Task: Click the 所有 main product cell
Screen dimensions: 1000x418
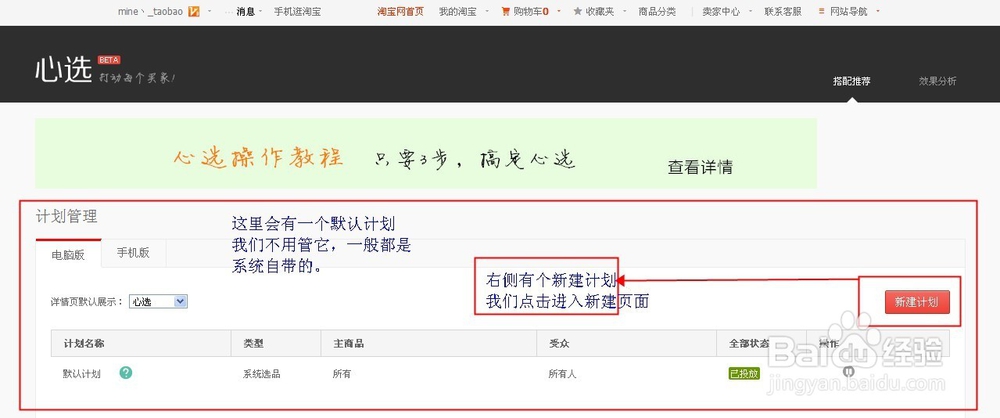Action: coord(341,374)
